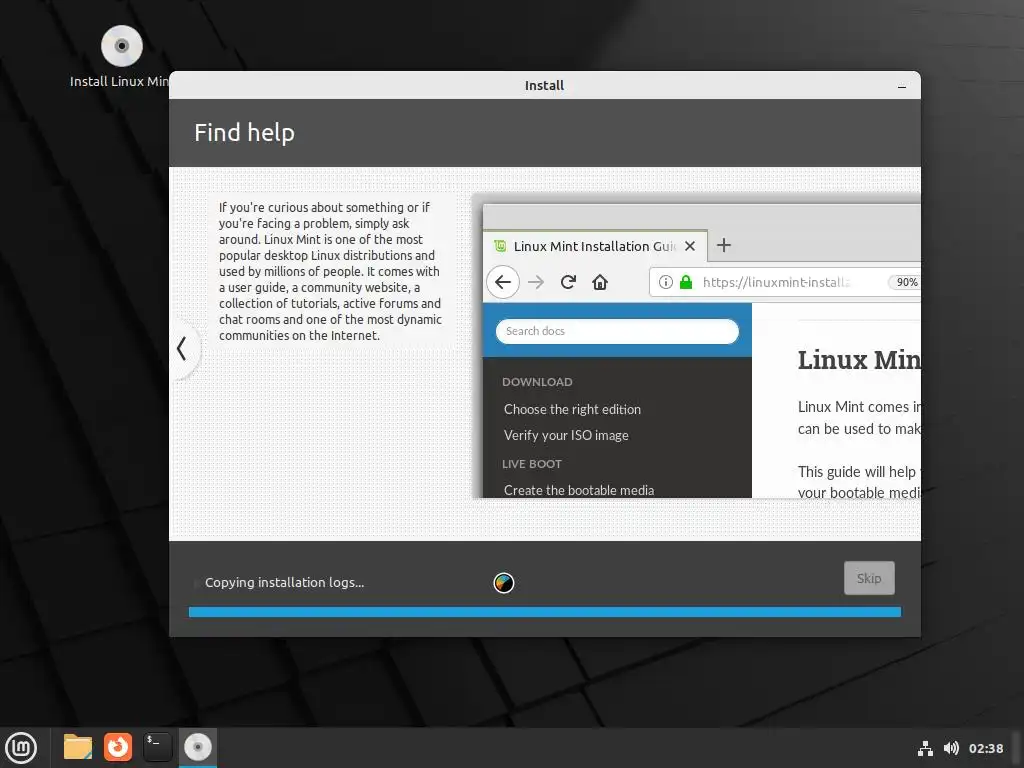This screenshot has width=1024, height=768.
Task: Click the blue installation progress bar
Action: click(545, 612)
